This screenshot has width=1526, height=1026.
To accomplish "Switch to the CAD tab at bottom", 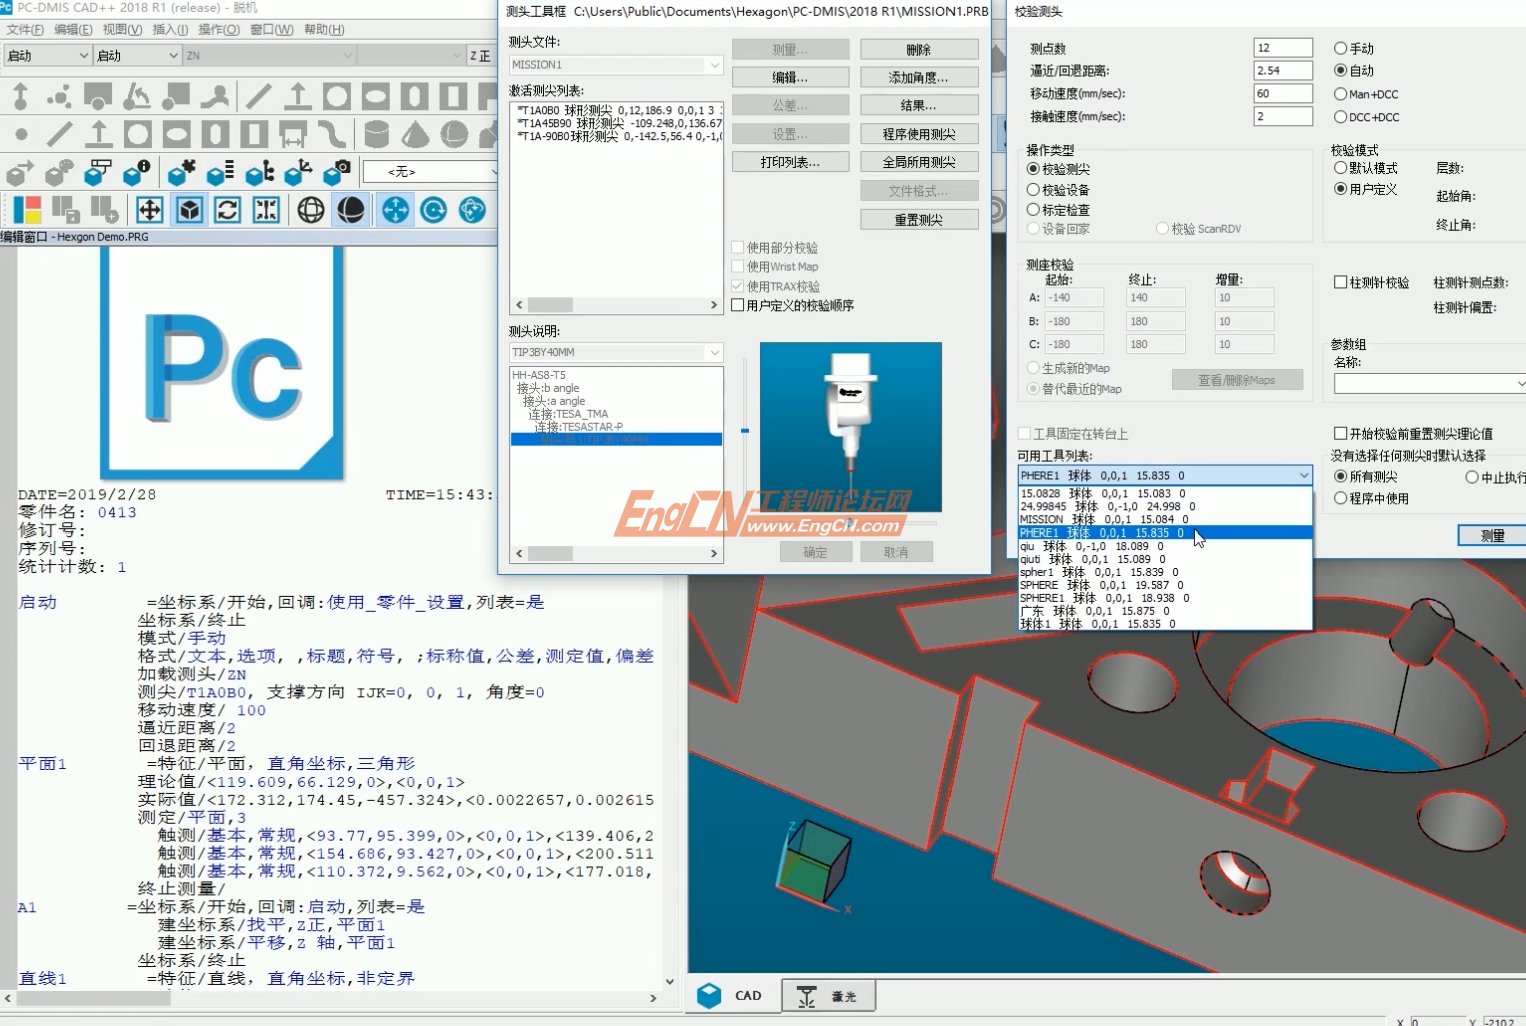I will [733, 995].
